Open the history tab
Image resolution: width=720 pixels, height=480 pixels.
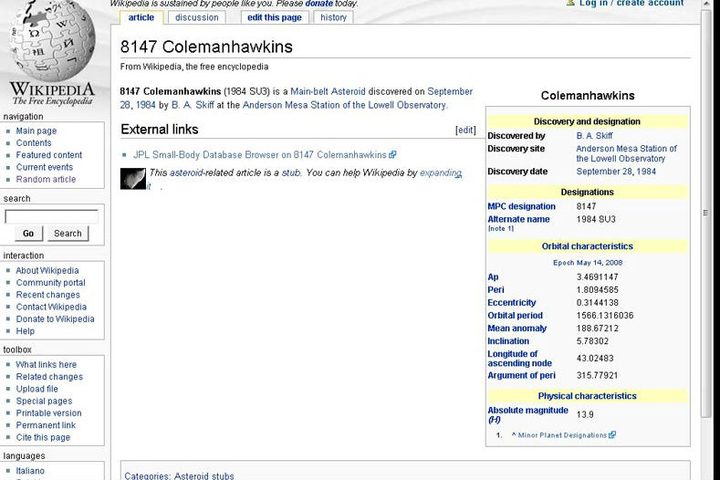point(333,17)
